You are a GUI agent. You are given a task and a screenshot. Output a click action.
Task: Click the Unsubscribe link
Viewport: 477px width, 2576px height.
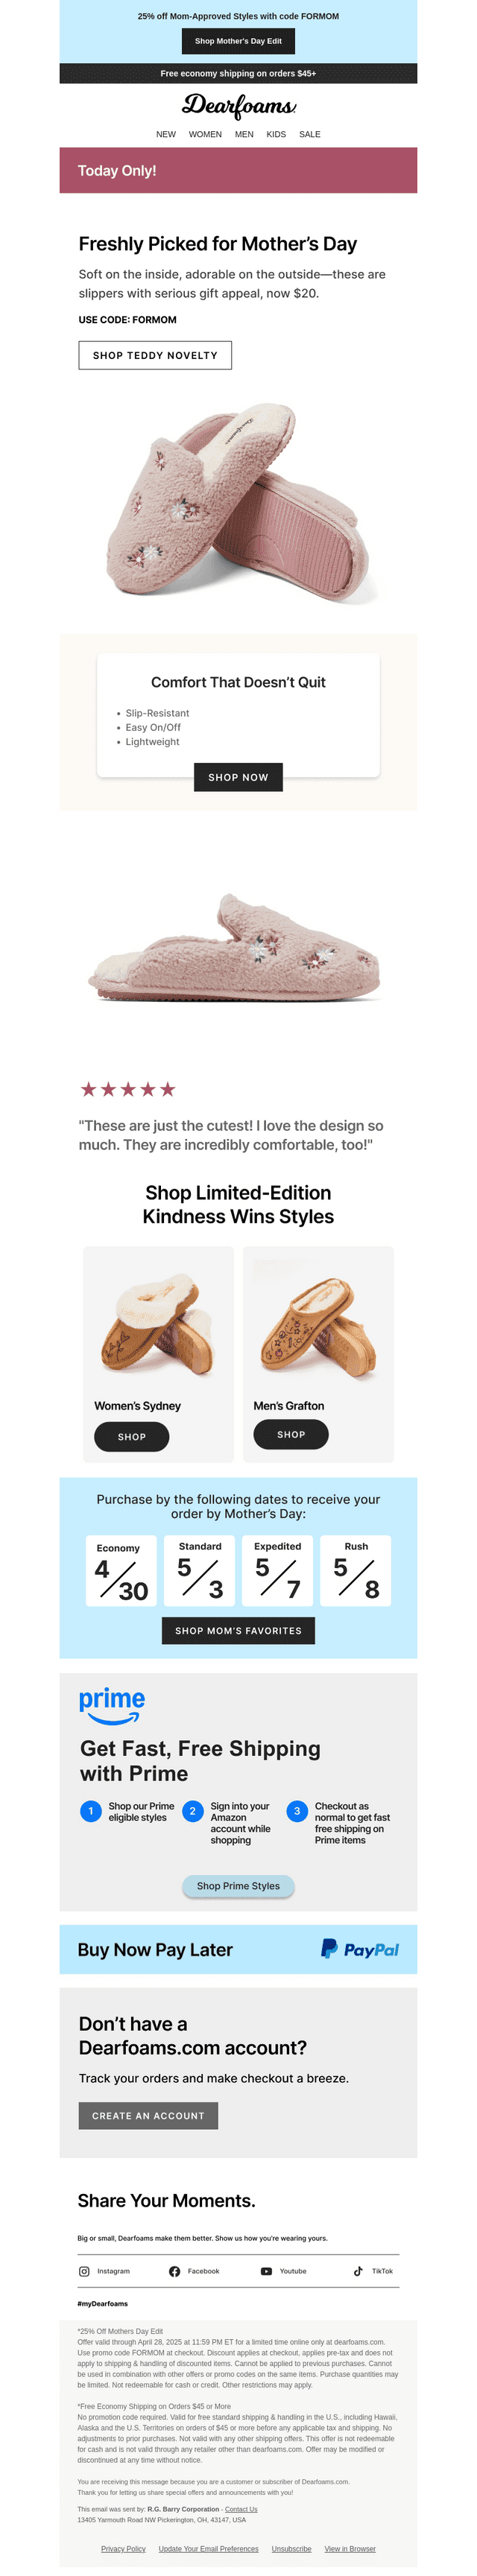click(x=291, y=2548)
